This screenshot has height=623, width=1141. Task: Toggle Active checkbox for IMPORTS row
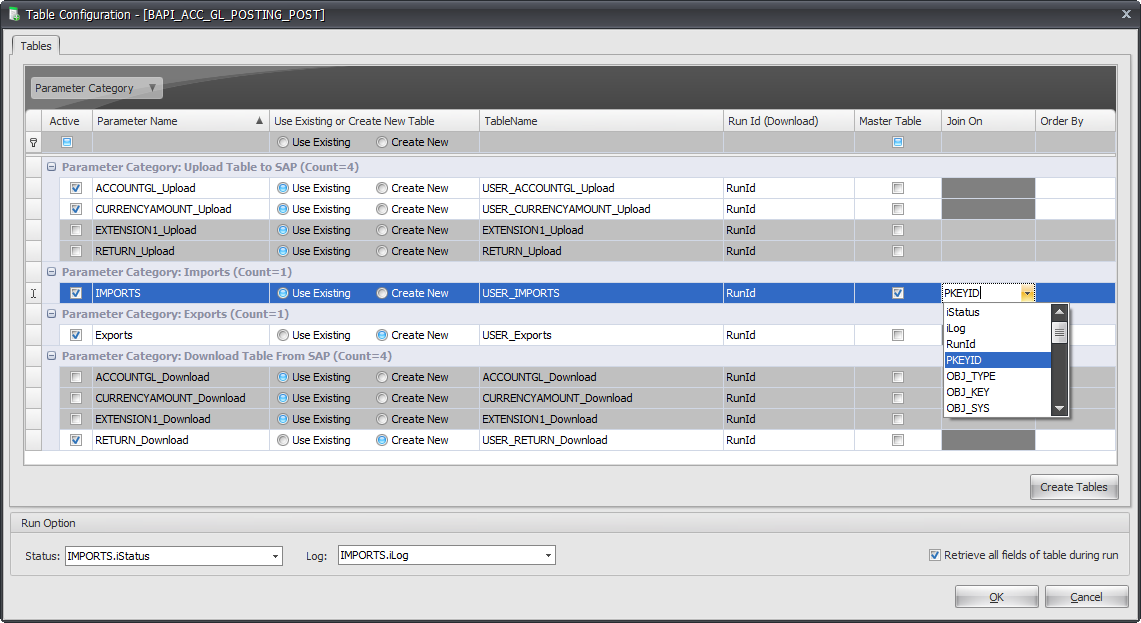pyautogui.click(x=76, y=293)
